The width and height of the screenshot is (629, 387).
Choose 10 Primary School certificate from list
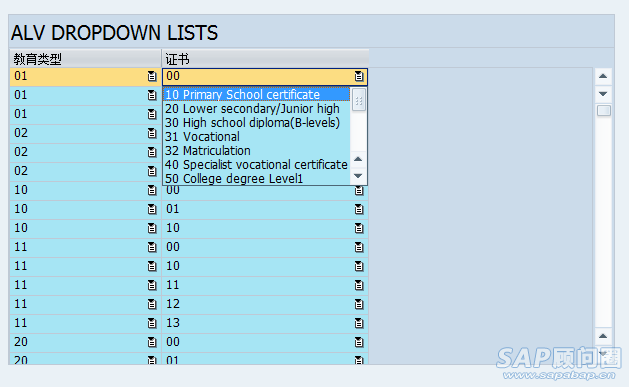256,95
